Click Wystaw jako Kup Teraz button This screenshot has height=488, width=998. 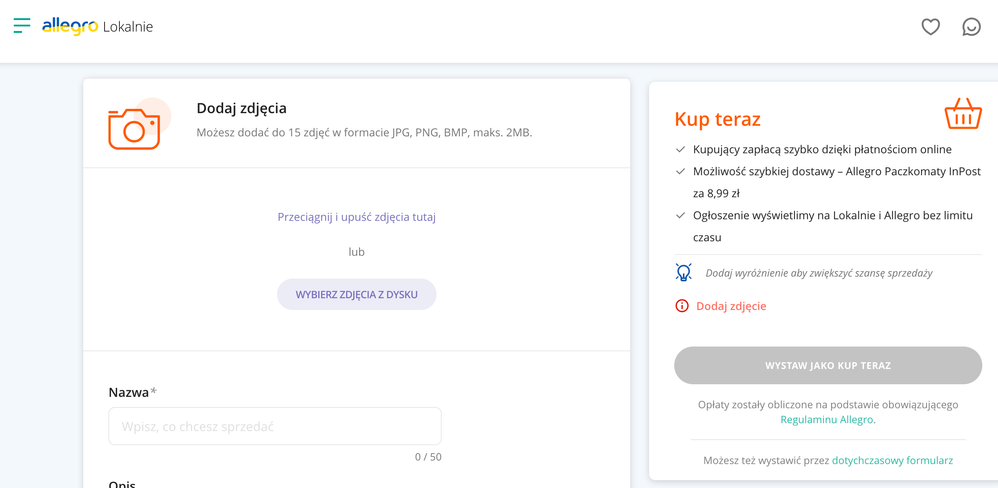click(828, 365)
